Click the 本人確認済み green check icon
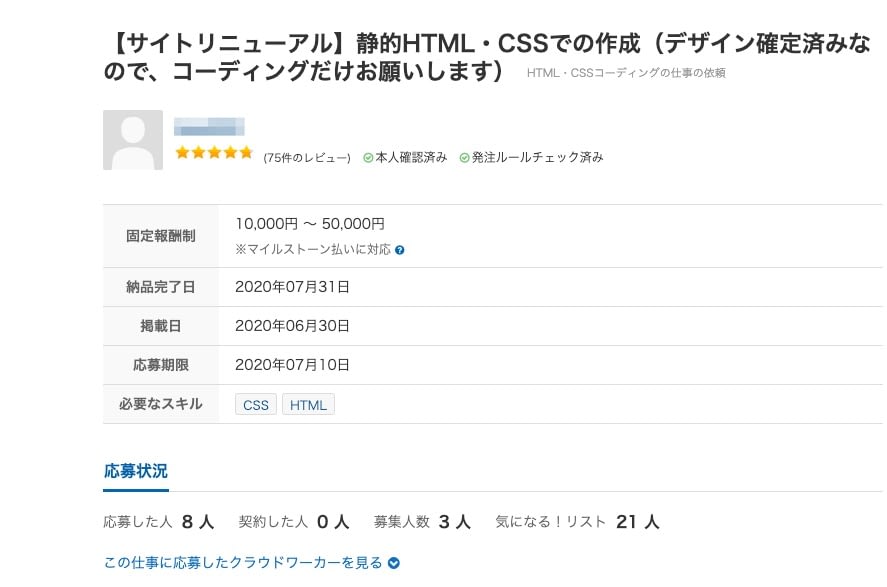This screenshot has height=587, width=887. pyautogui.click(x=368, y=158)
